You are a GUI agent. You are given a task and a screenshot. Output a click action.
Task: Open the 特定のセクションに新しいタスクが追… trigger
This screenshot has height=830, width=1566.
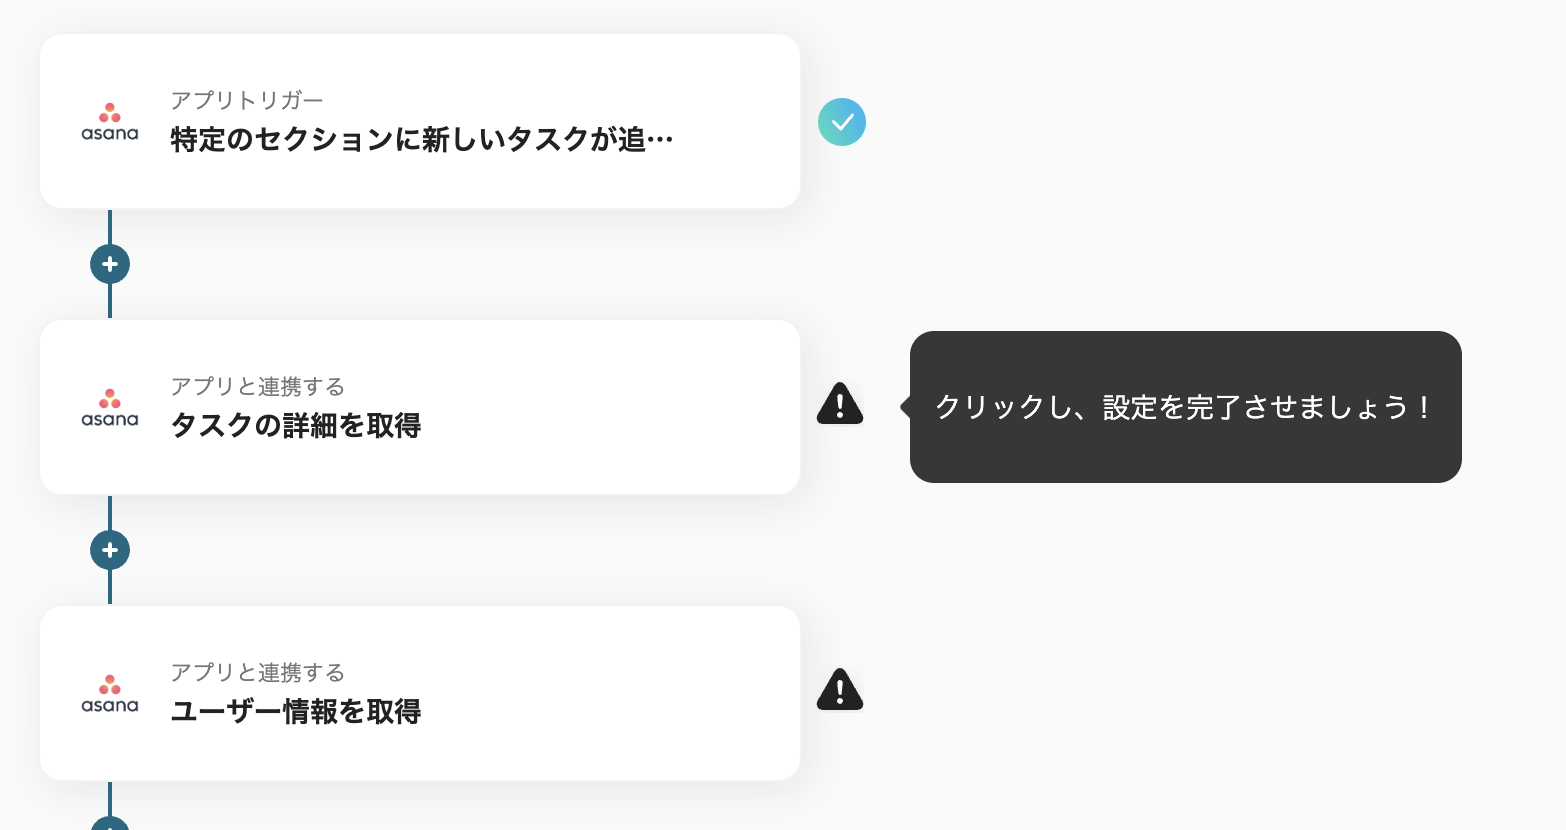coord(421,139)
